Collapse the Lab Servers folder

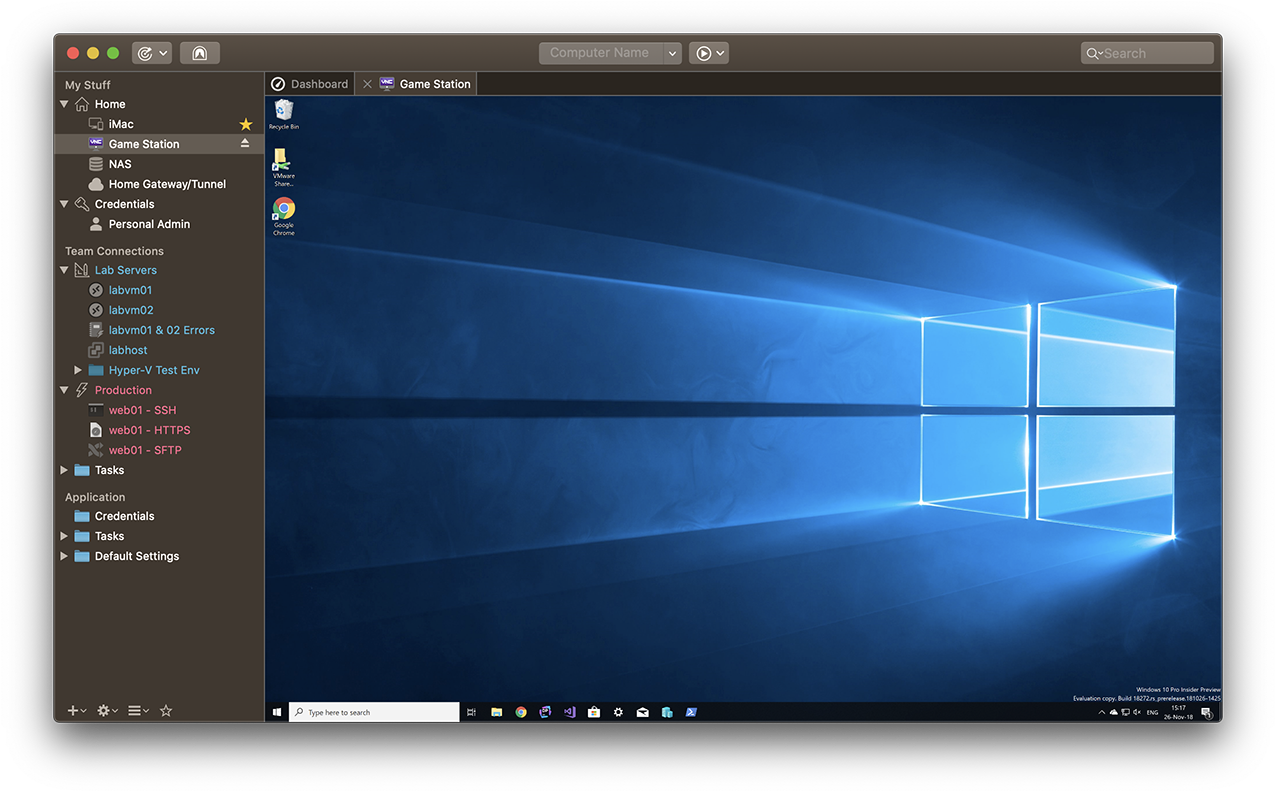tap(65, 270)
